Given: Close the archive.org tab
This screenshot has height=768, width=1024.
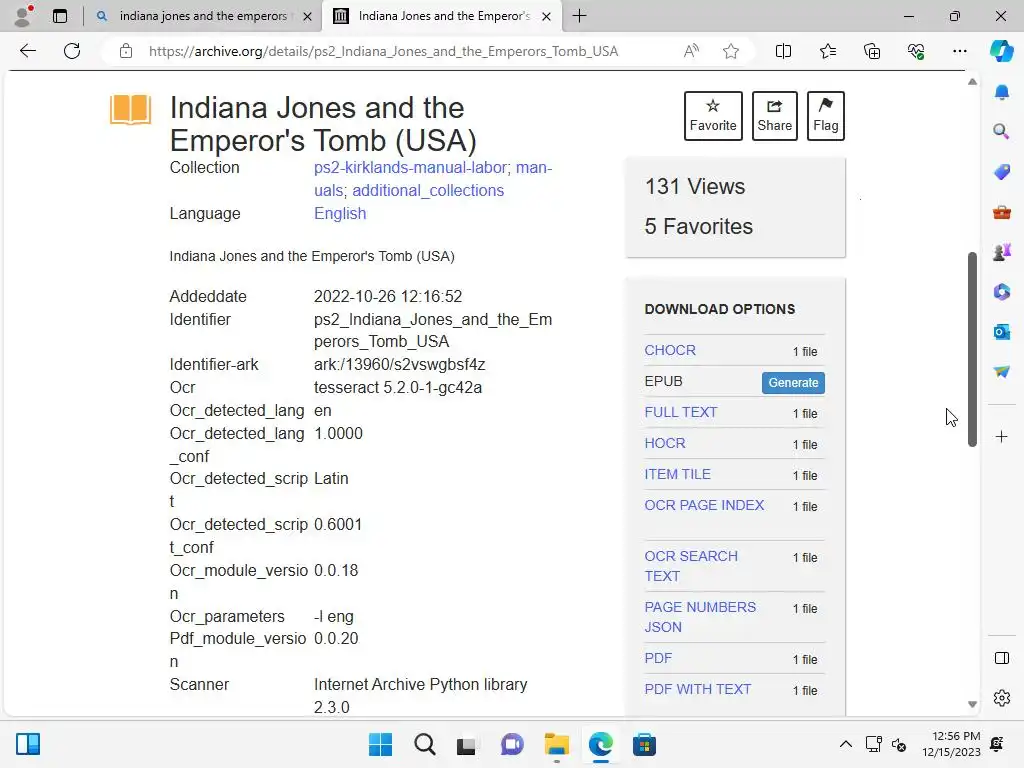Looking at the screenshot, I should 547,16.
